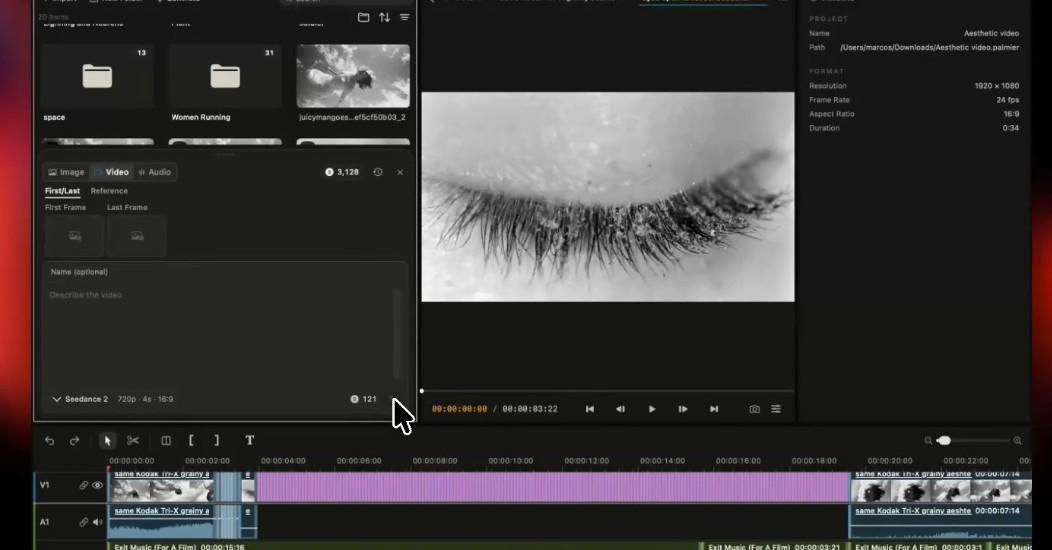Open media sort order arrows
The height and width of the screenshot is (550, 1052).
click(384, 17)
